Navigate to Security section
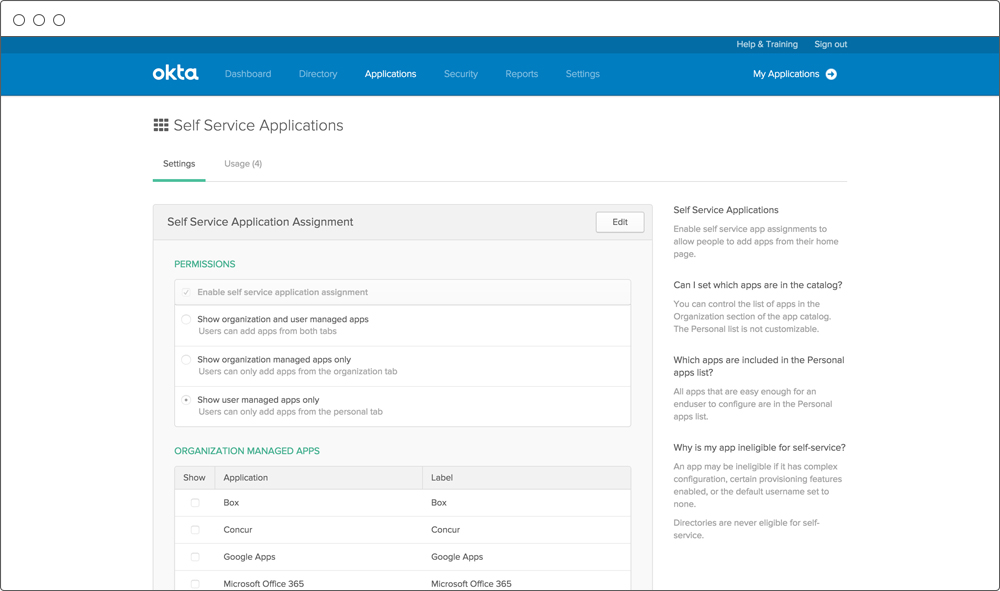The image size is (1000, 591). click(x=460, y=73)
